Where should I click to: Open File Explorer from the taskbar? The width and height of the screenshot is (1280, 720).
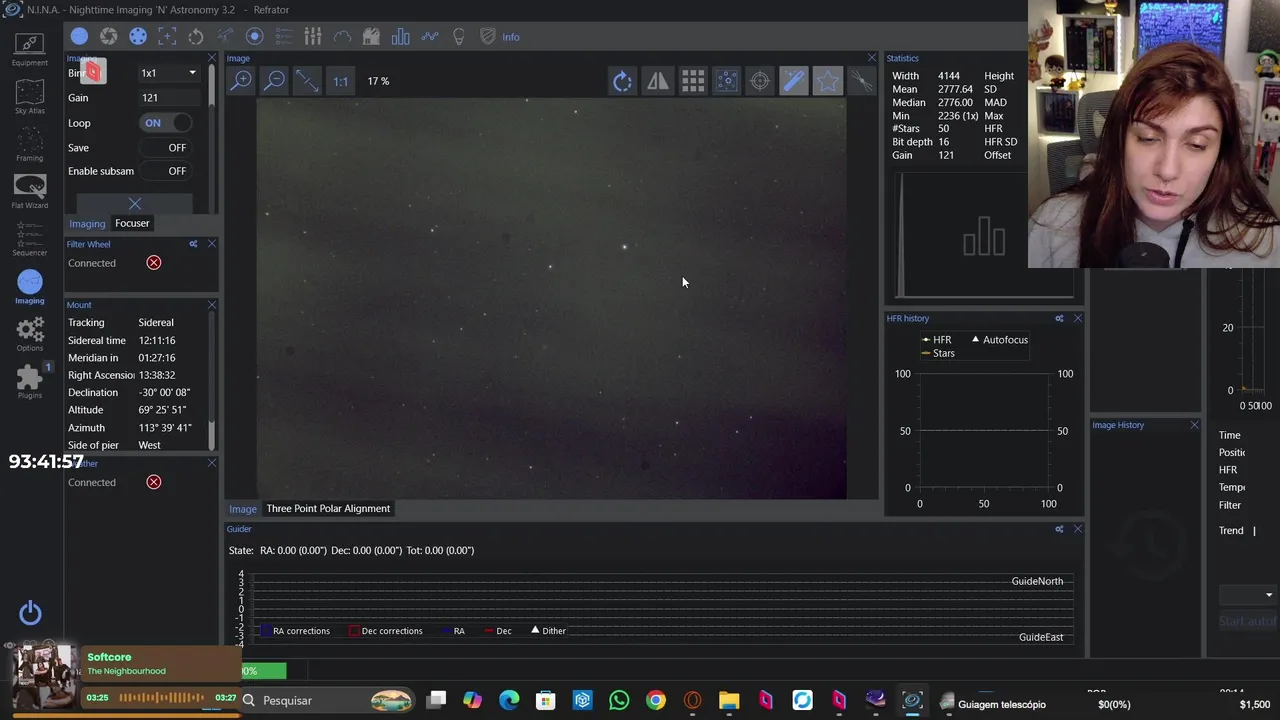728,701
